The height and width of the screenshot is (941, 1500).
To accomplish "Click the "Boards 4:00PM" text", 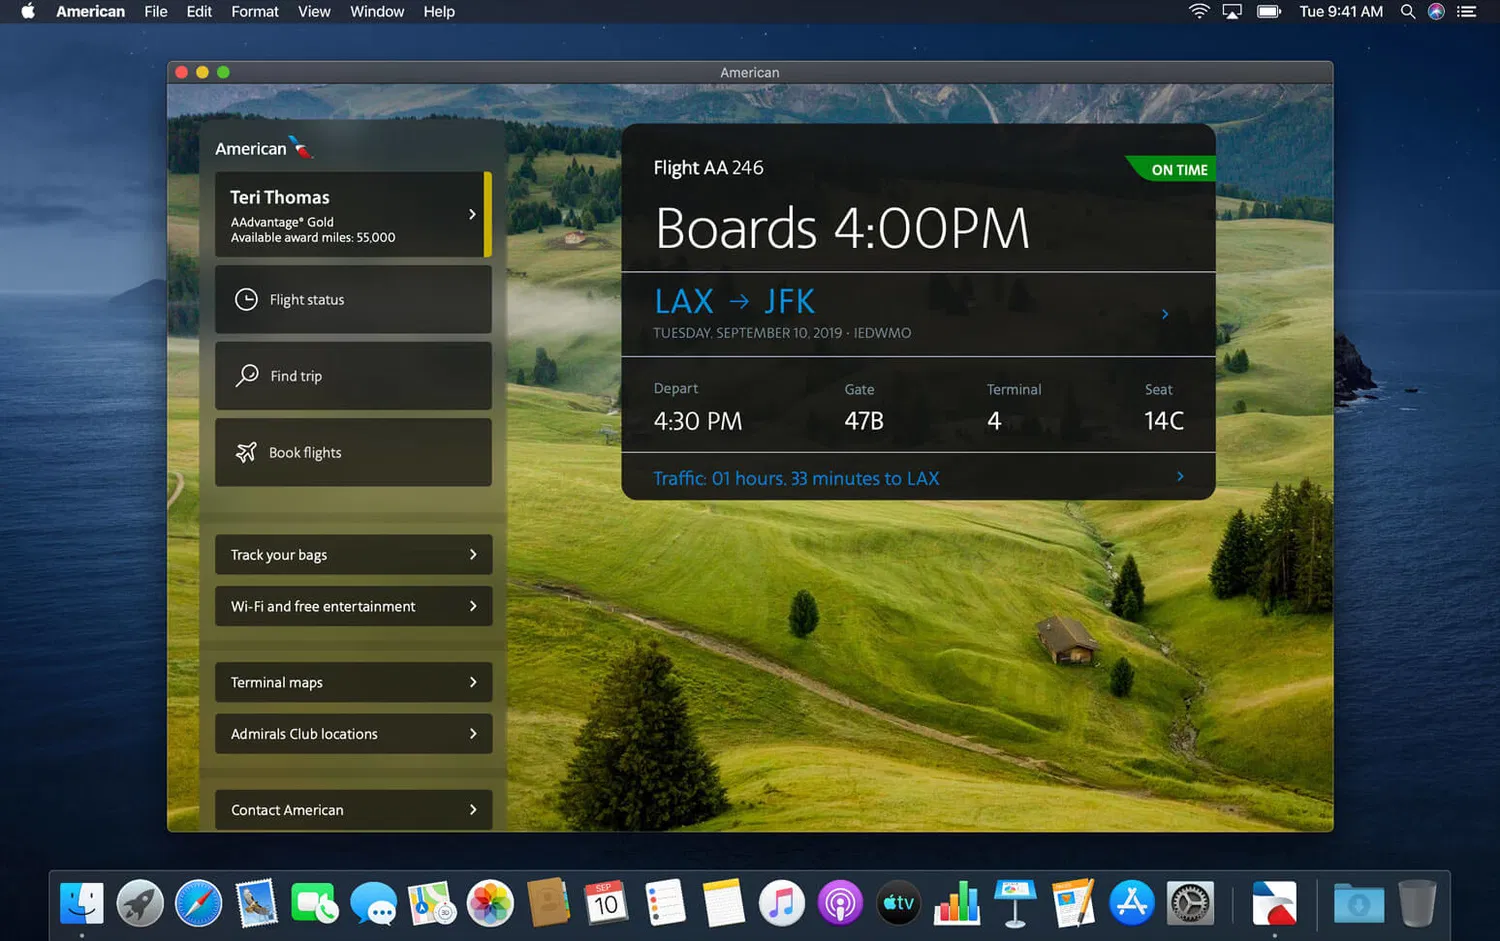I will click(842, 228).
